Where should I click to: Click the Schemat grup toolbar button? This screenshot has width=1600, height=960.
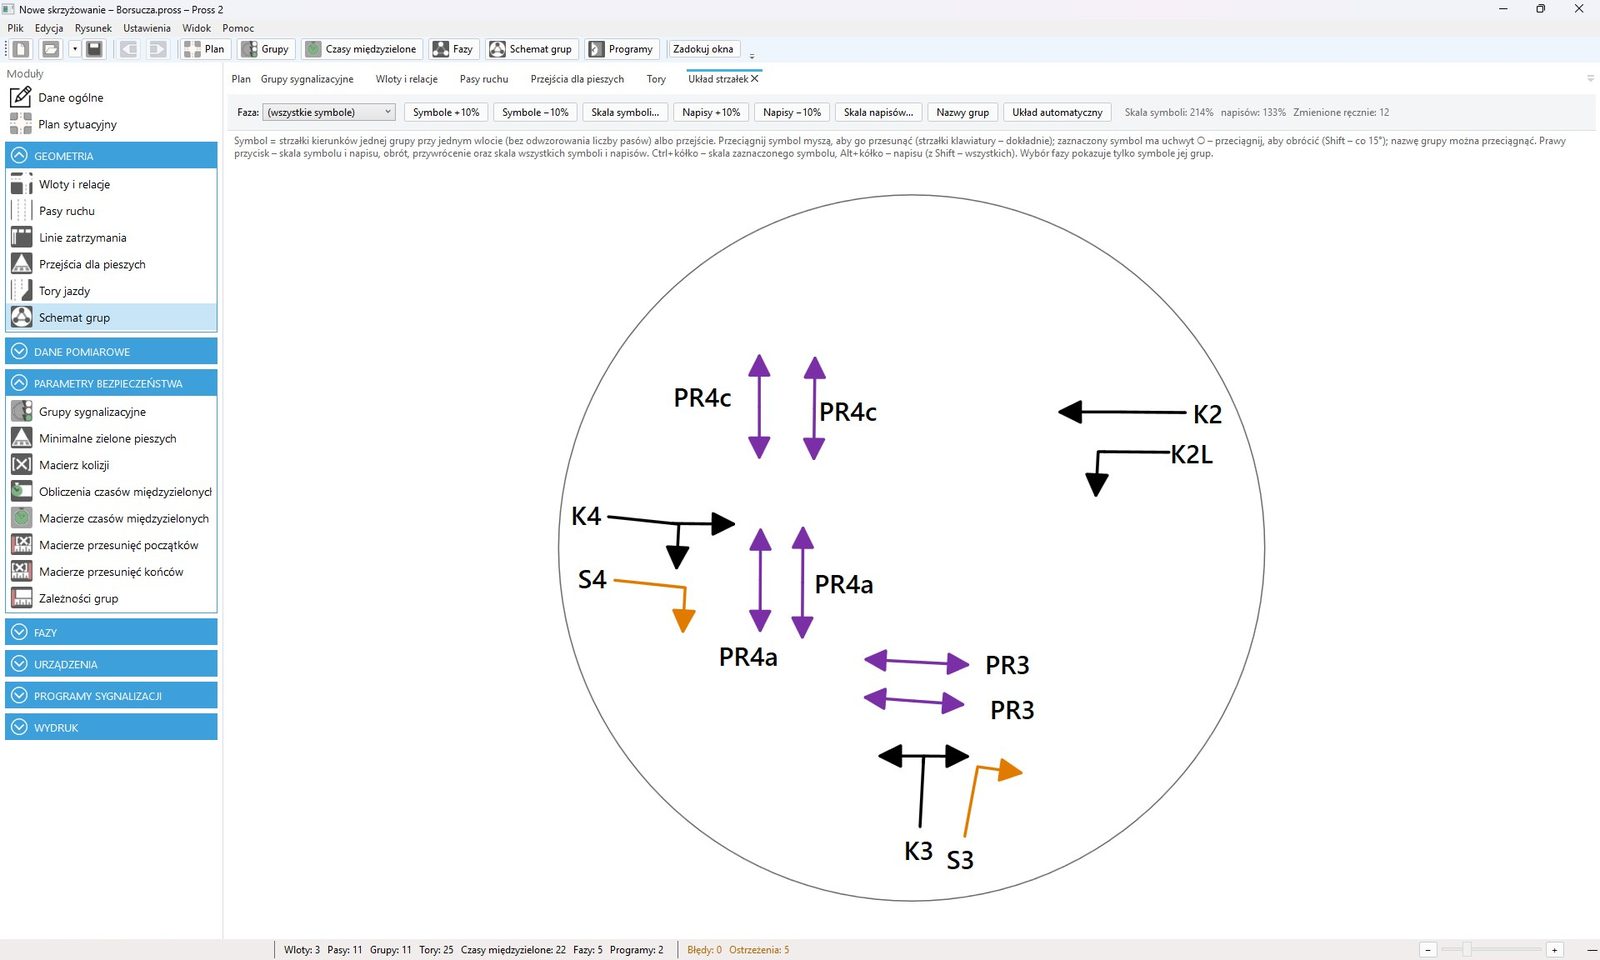click(531, 49)
